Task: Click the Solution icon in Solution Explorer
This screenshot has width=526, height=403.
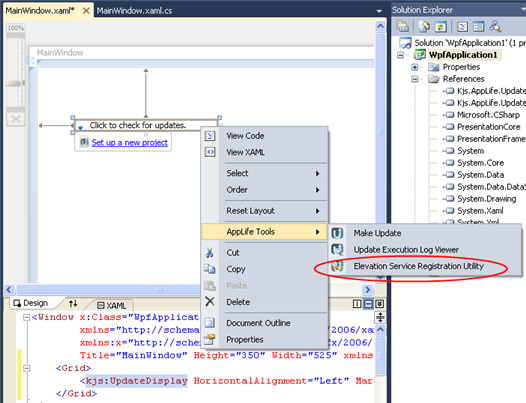Action: [405, 43]
